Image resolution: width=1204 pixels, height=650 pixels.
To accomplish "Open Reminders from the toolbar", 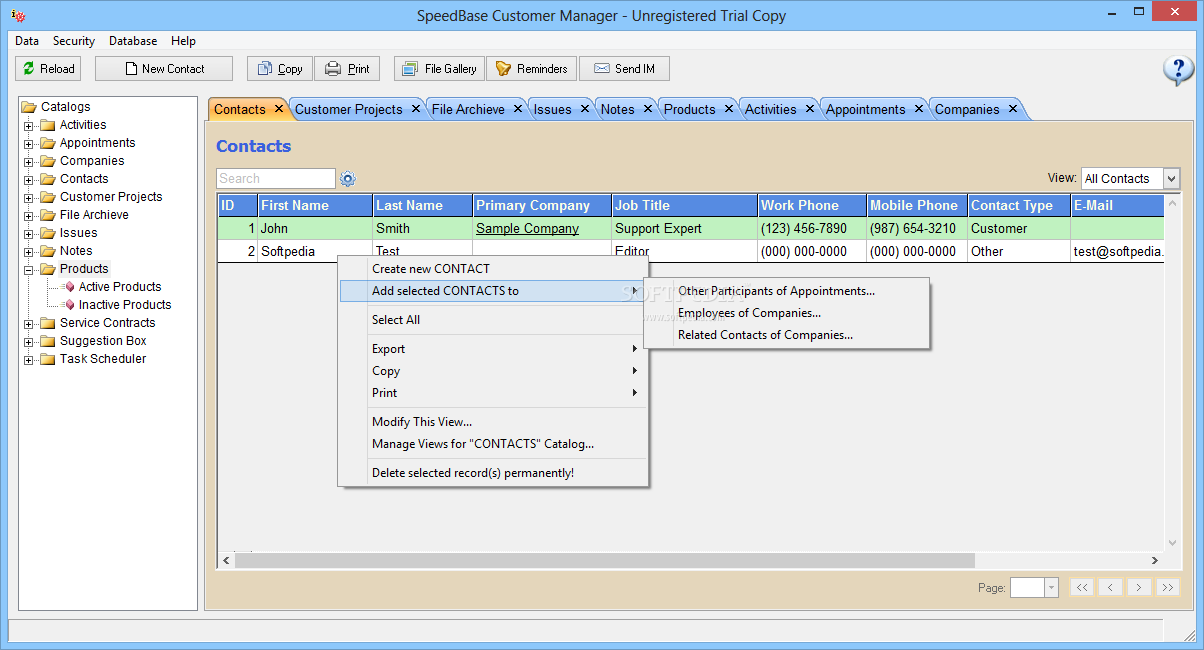I will tap(531, 69).
